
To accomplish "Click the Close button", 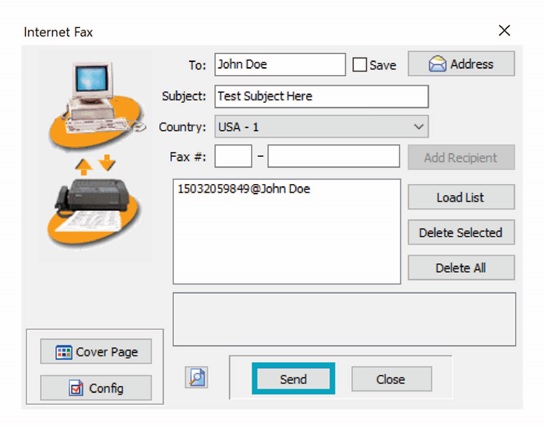I will (391, 379).
